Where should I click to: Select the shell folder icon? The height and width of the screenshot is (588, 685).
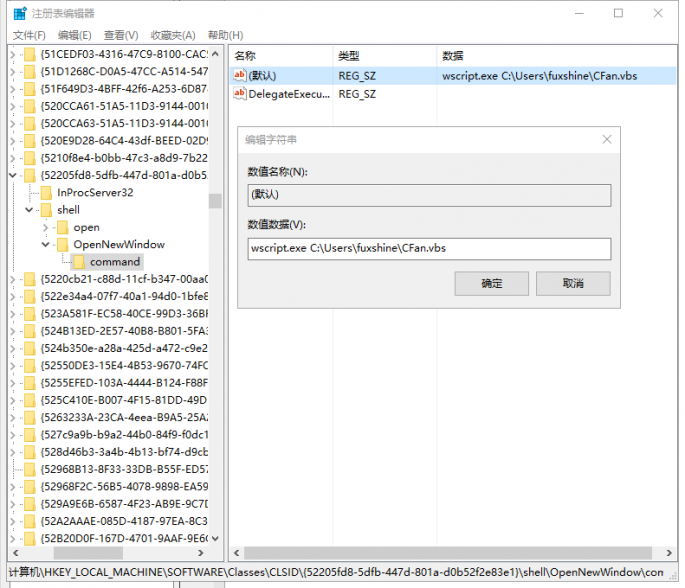46,210
